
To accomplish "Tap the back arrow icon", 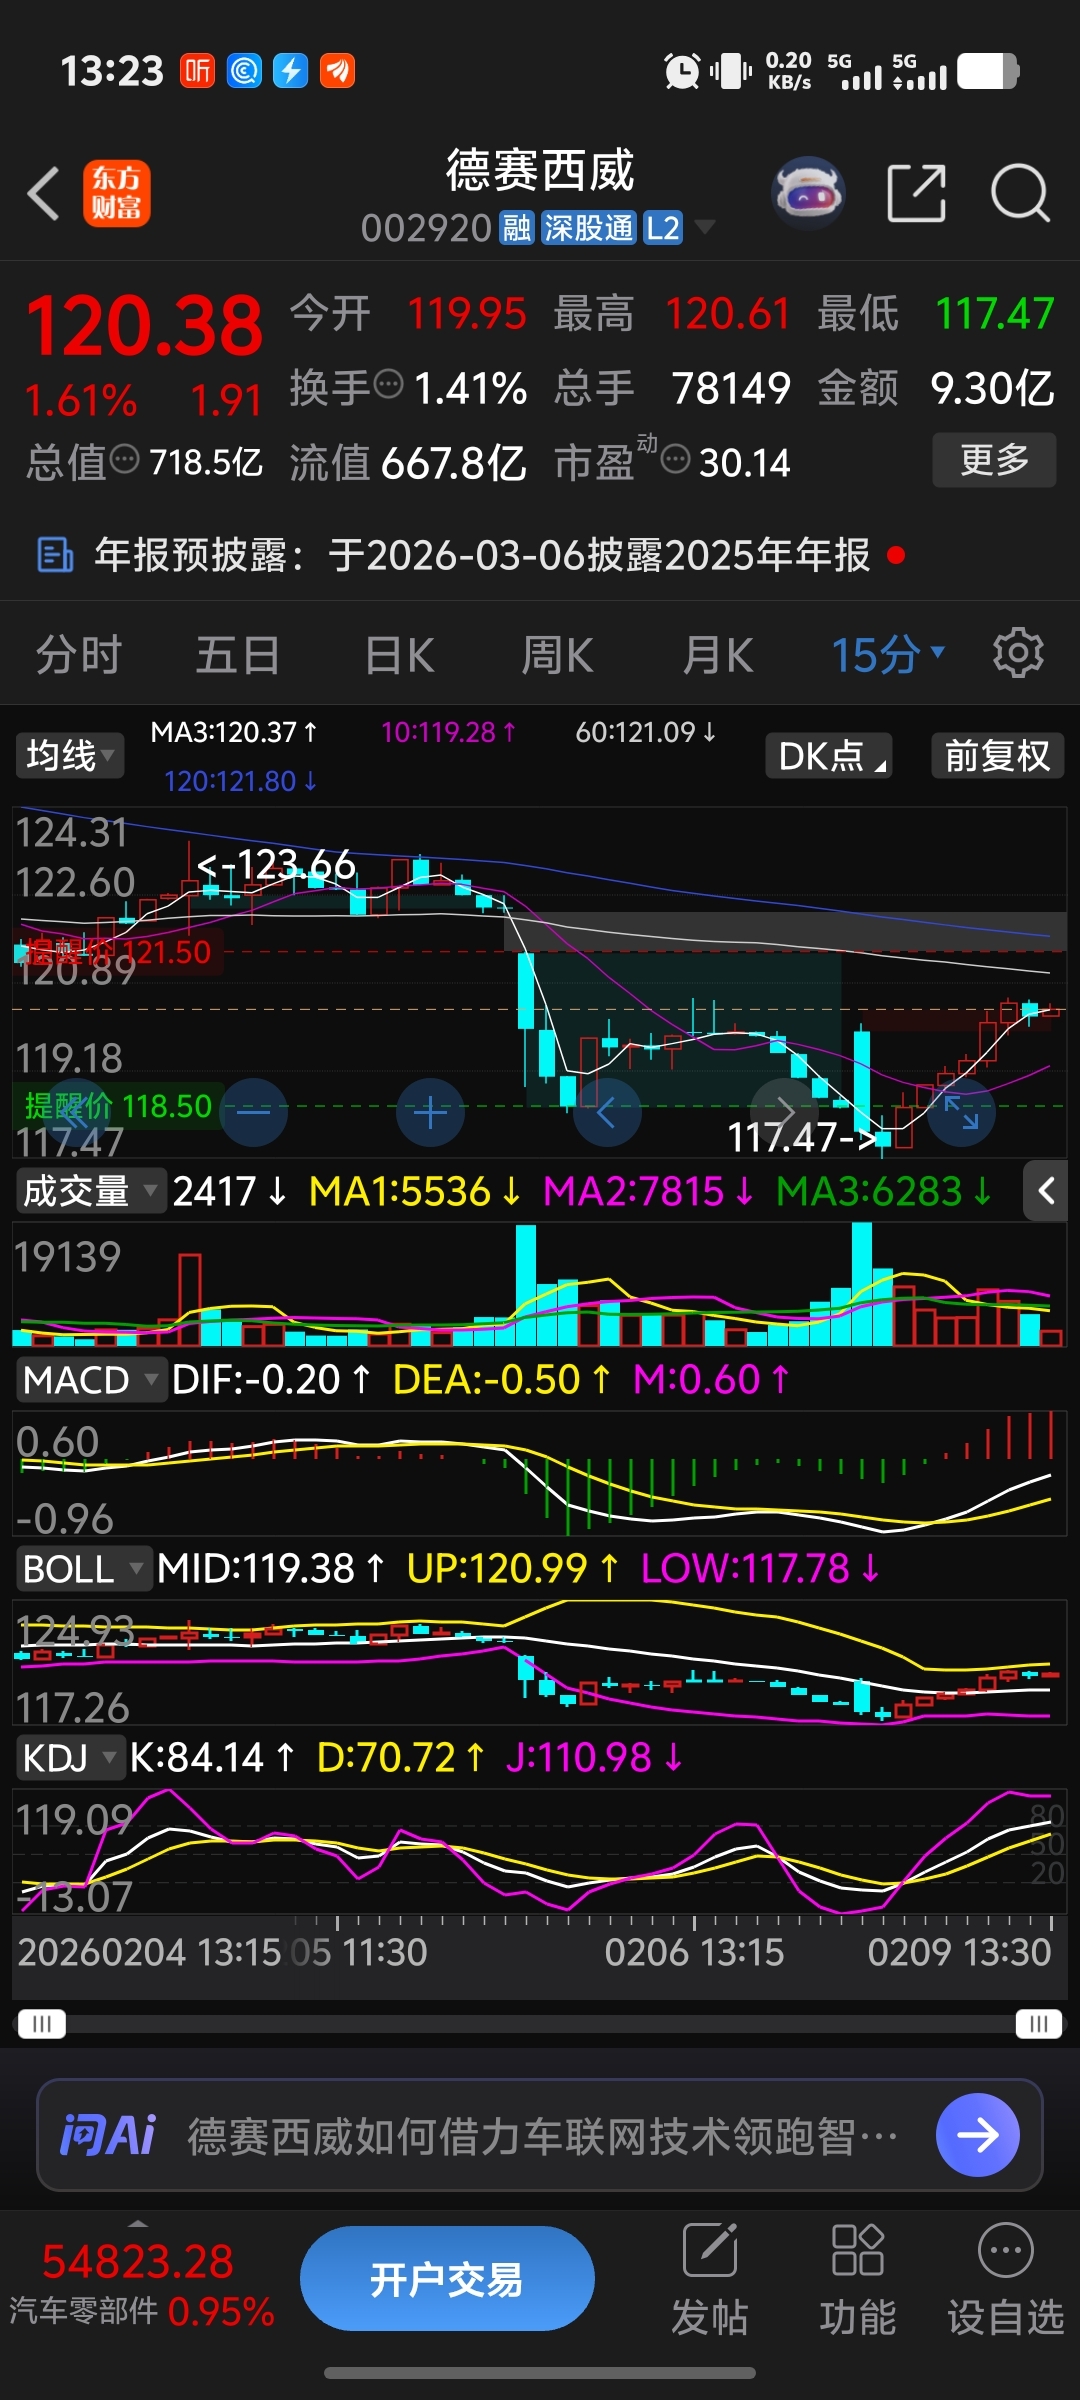I will pos(43,193).
